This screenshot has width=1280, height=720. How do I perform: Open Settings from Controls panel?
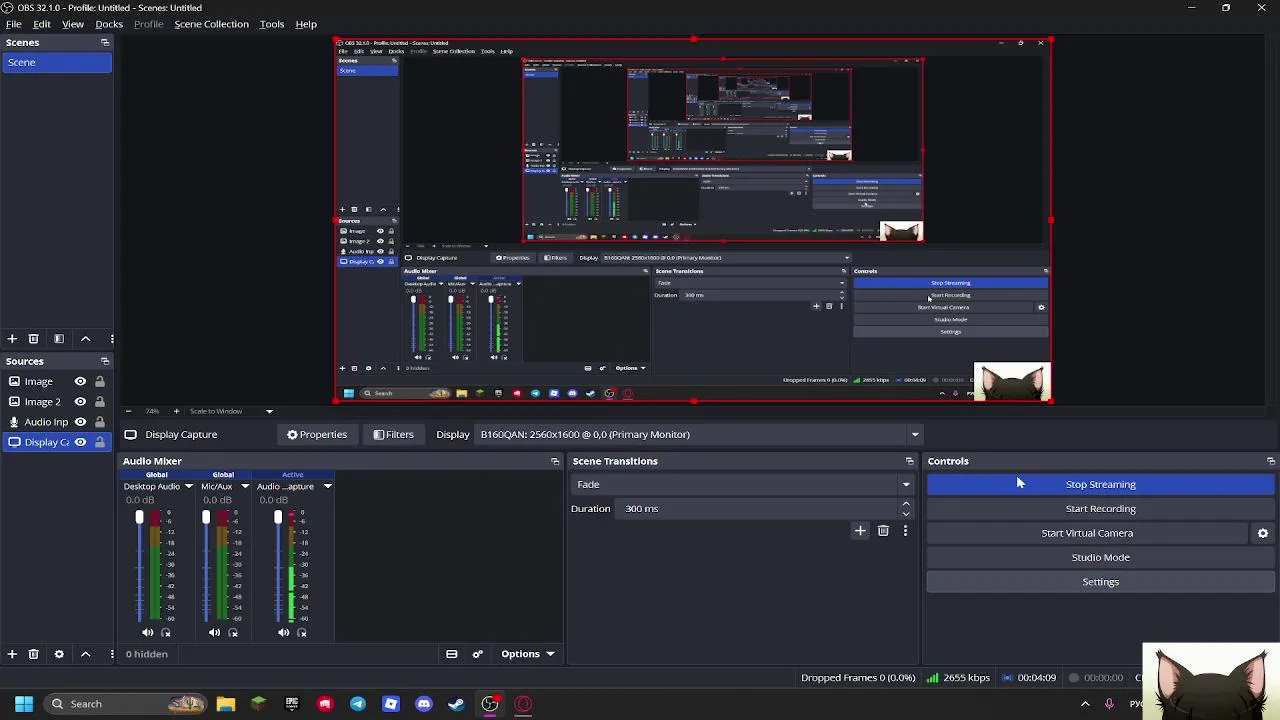tap(1100, 582)
